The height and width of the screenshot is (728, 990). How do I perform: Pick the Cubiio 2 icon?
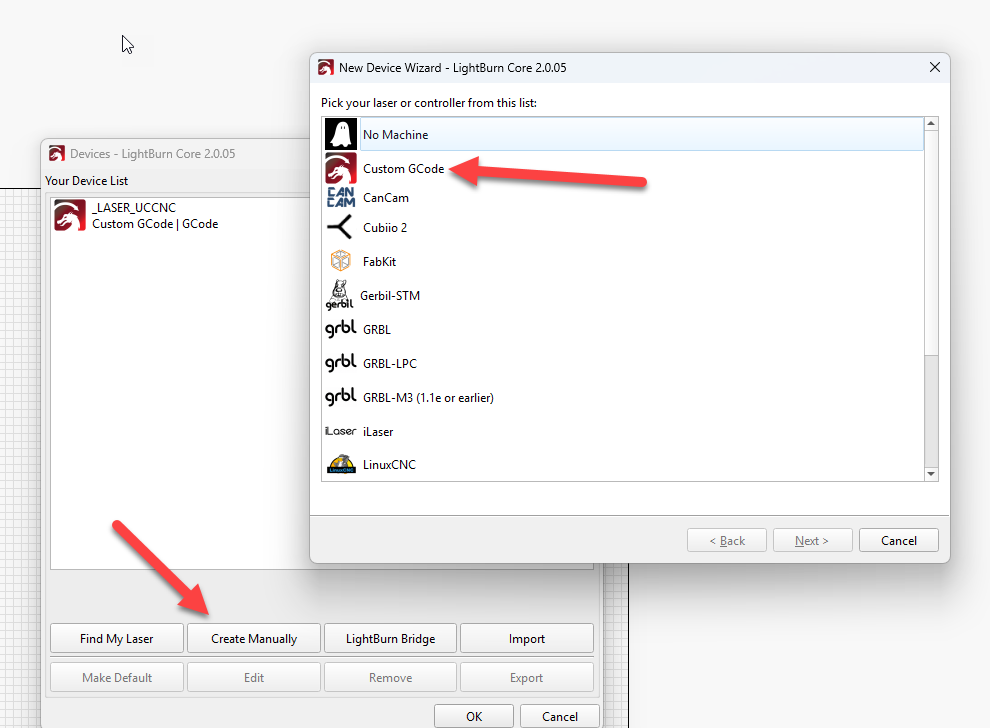[x=340, y=227]
